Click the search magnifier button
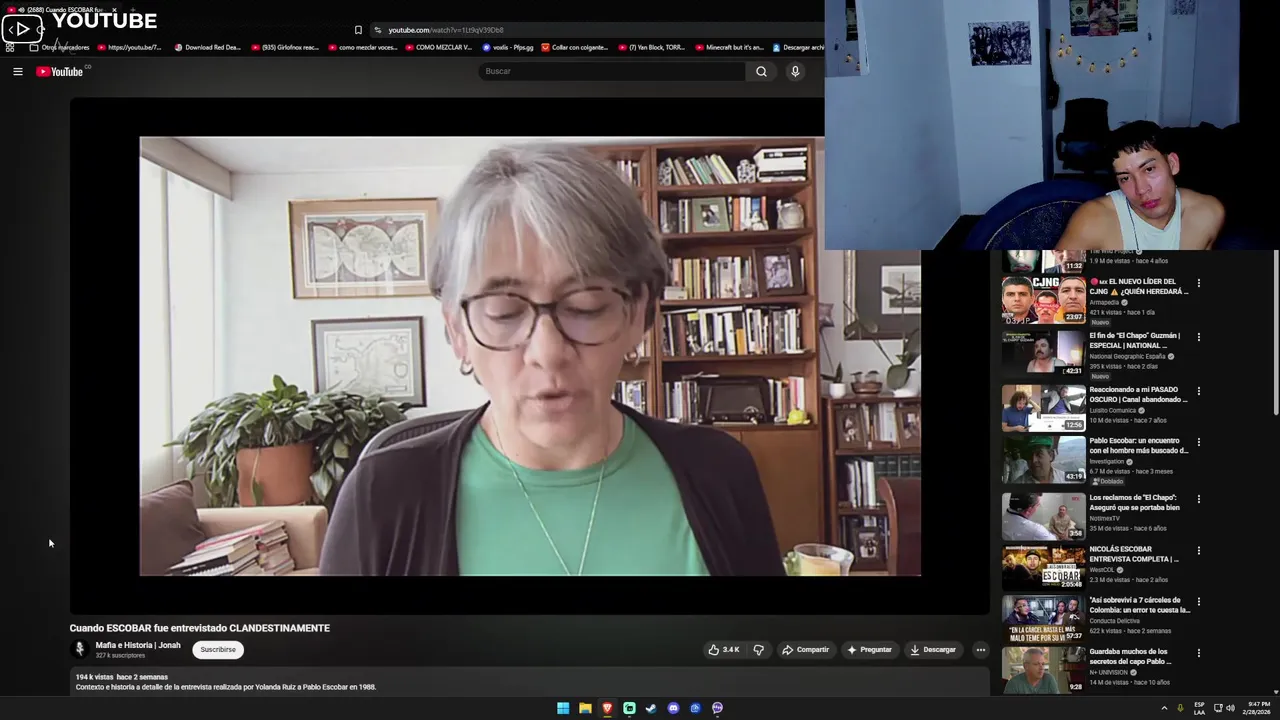The image size is (1280, 720). [x=761, y=71]
